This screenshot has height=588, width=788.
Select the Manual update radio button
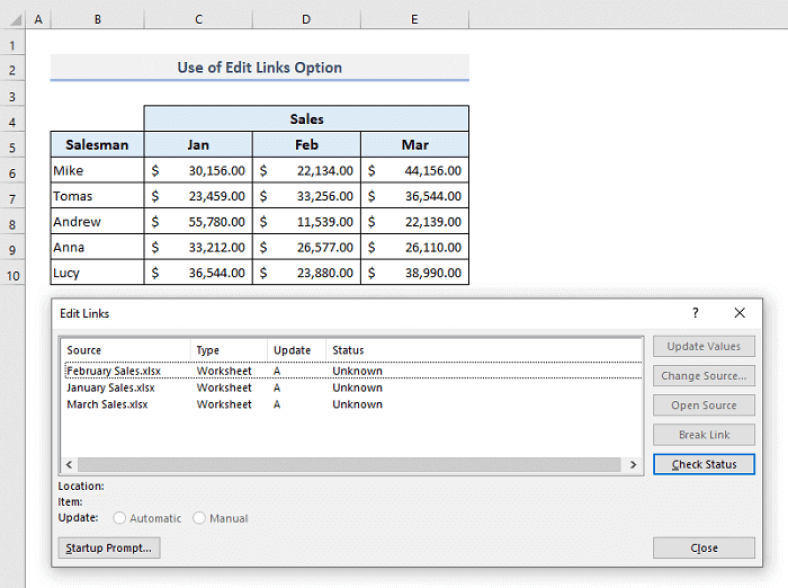[200, 518]
